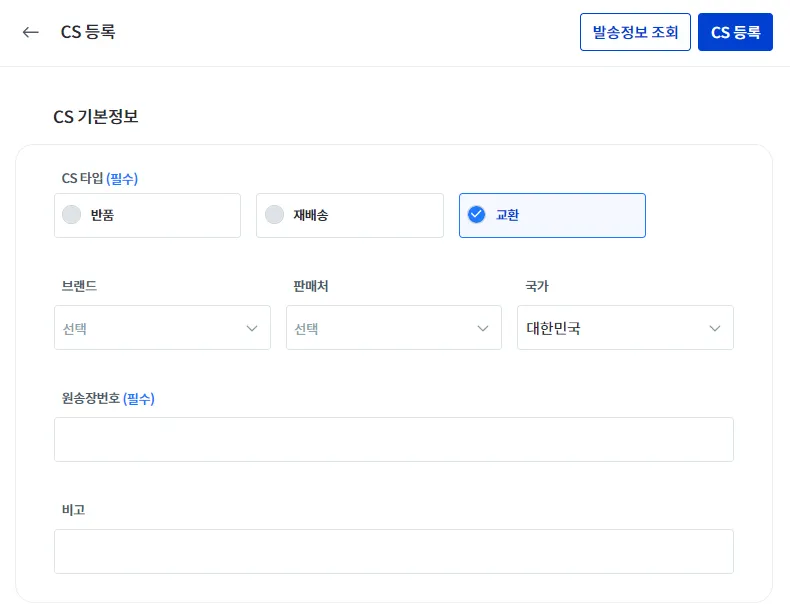Click the 원송장번호 (필수) field label
Image resolution: width=790 pixels, height=613 pixels.
[108, 398]
